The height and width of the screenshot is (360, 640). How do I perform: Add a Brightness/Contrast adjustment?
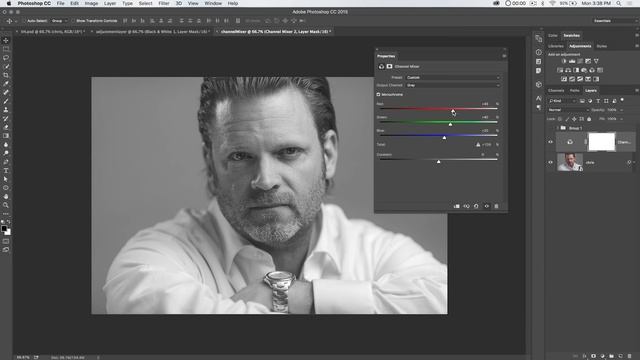[x=564, y=61]
